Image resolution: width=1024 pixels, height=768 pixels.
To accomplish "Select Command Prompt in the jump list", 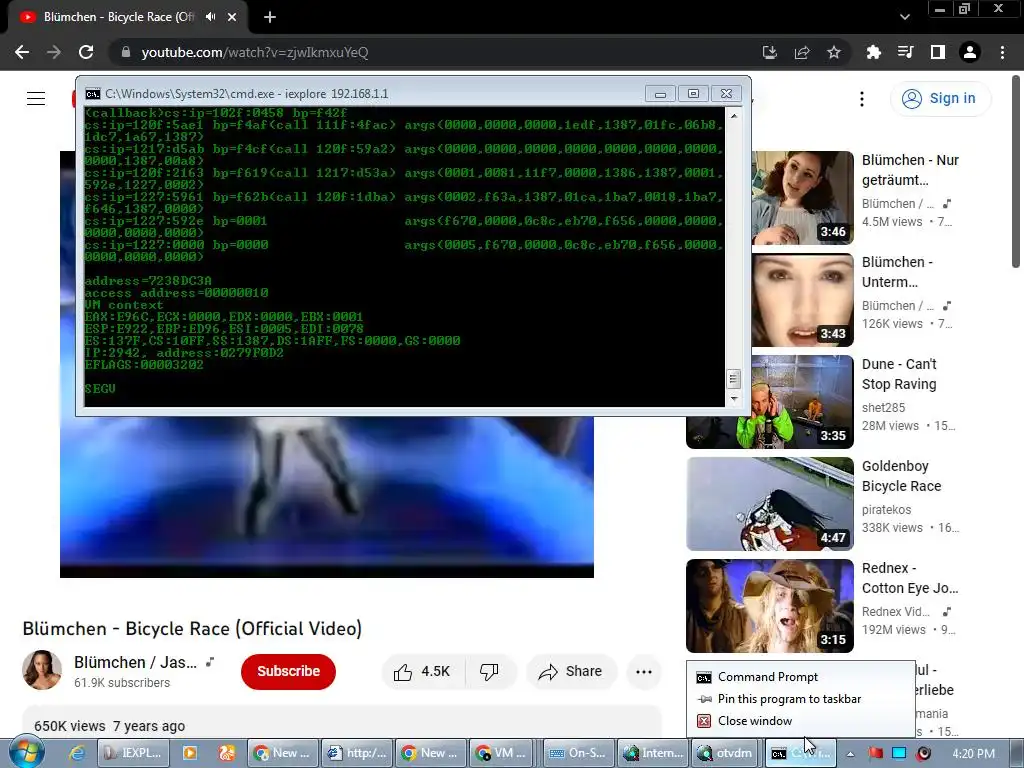I will point(801,677).
